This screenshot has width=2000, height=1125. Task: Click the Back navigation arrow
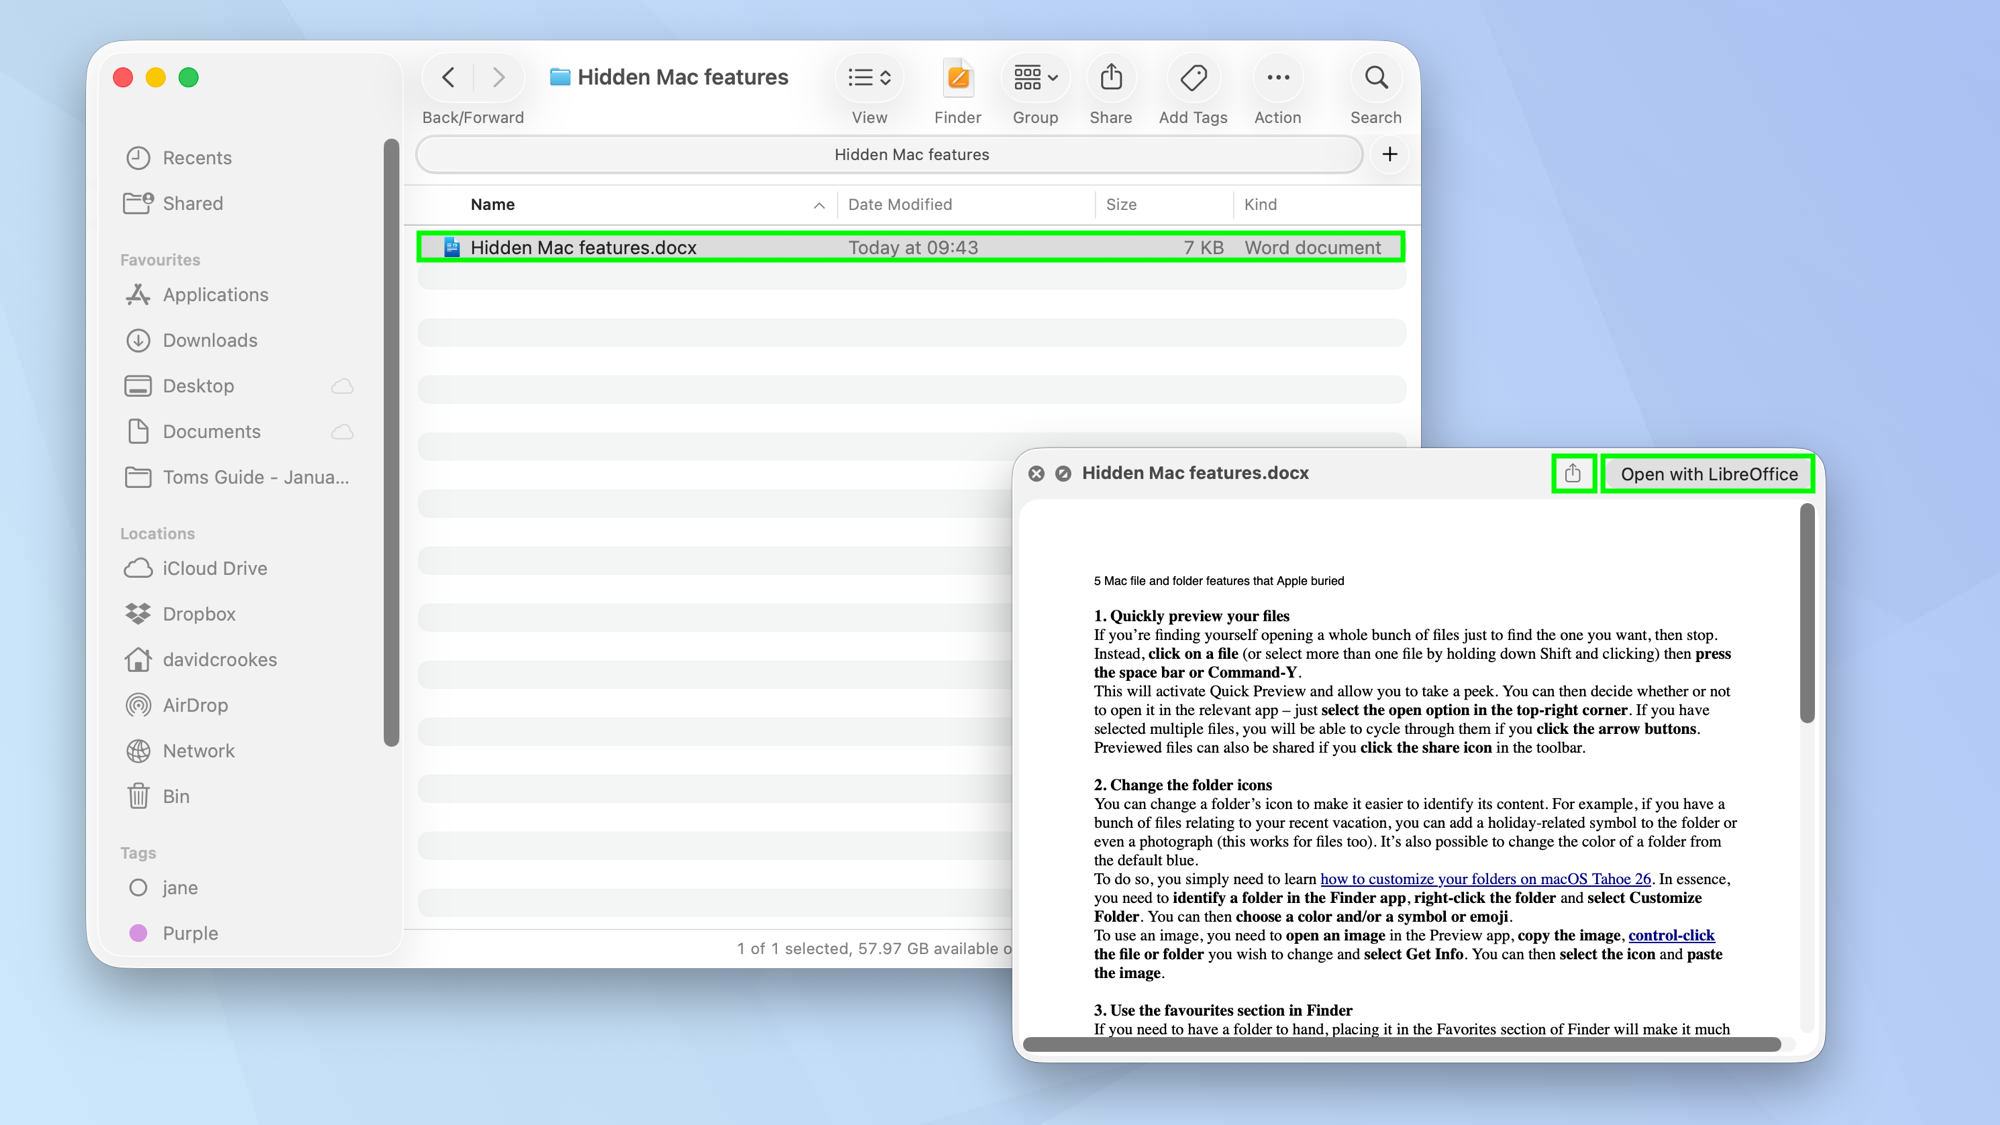pyautogui.click(x=447, y=77)
